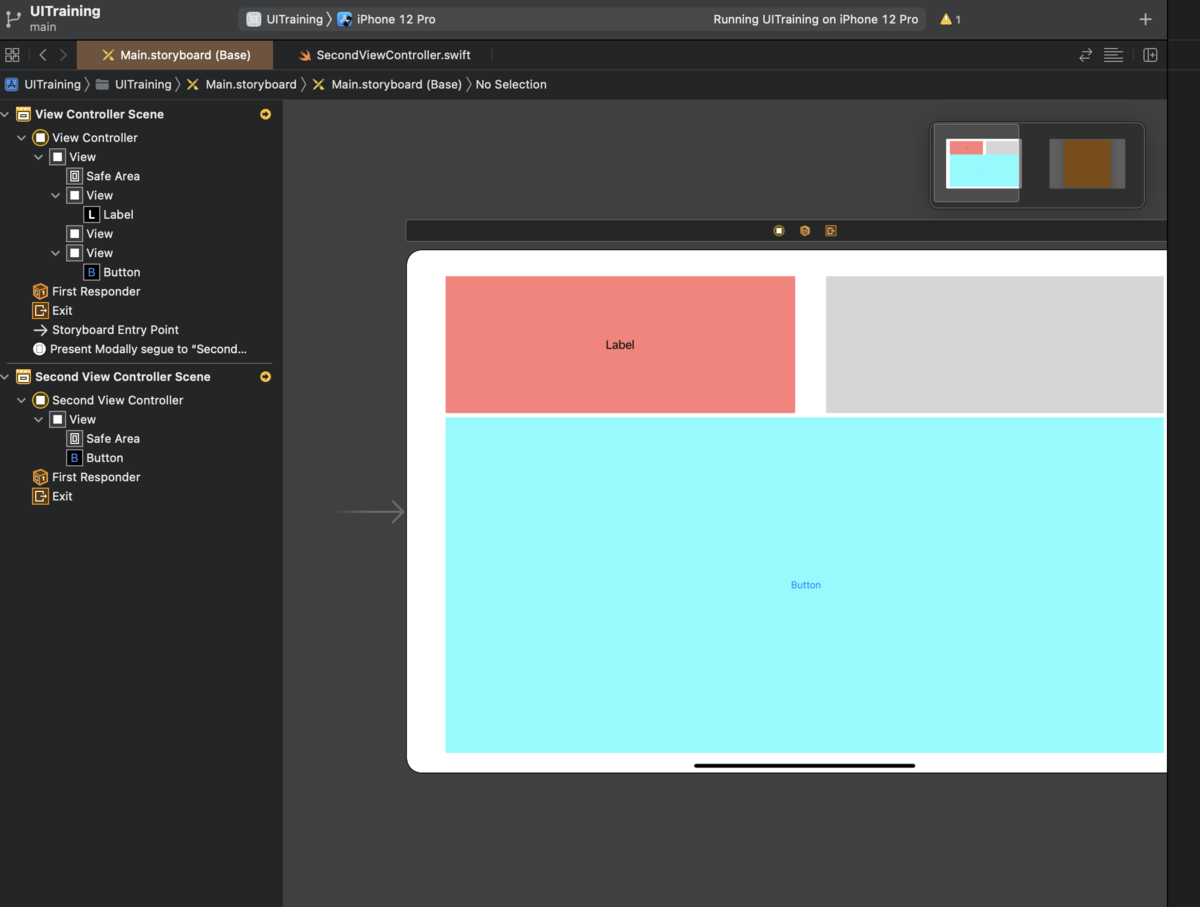Screen dimensions: 1200x907
Task: Select Storyboard Entry Point in outline
Action: click(106, 330)
